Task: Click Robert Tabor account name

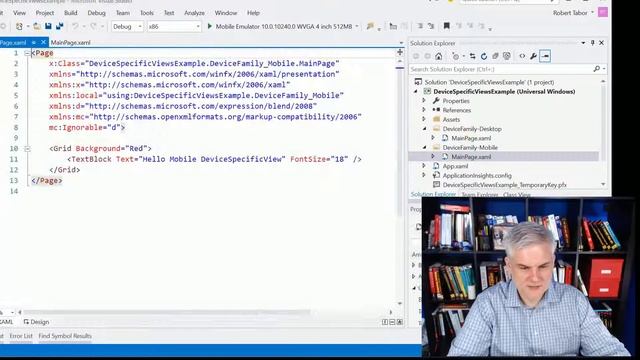Action: 570,13
